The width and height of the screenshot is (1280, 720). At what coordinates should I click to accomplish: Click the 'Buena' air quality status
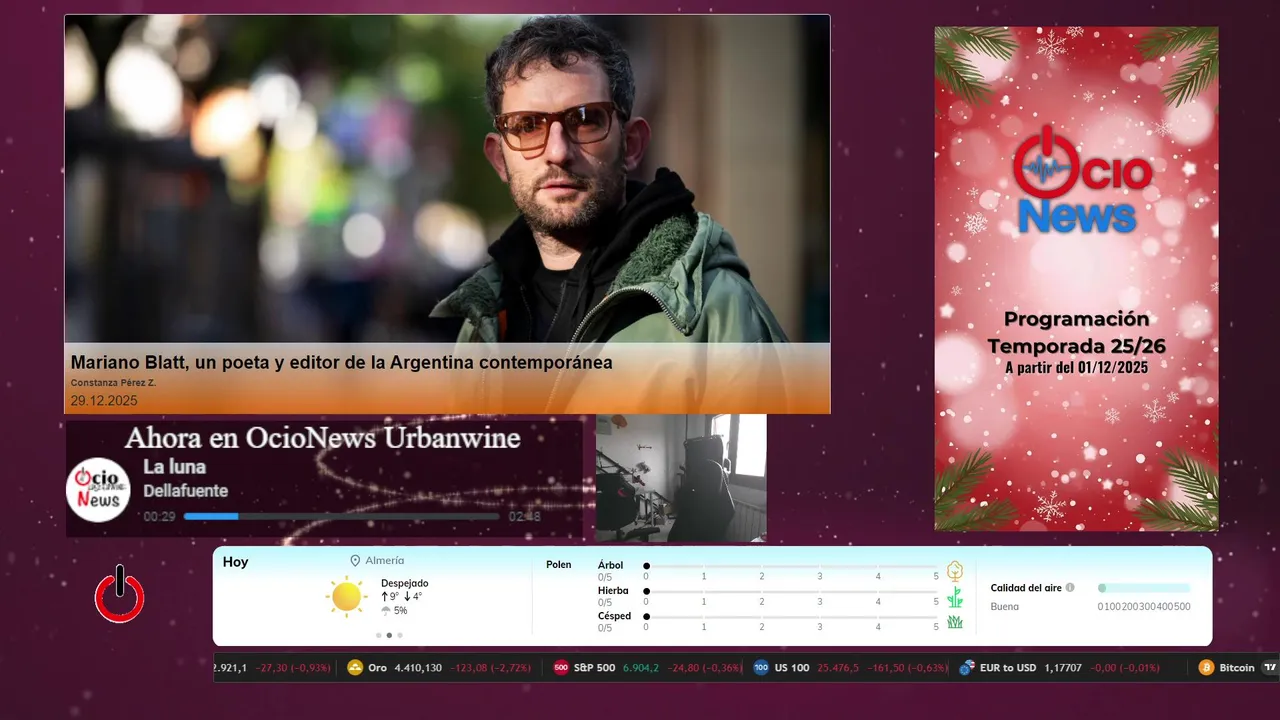[1004, 607]
